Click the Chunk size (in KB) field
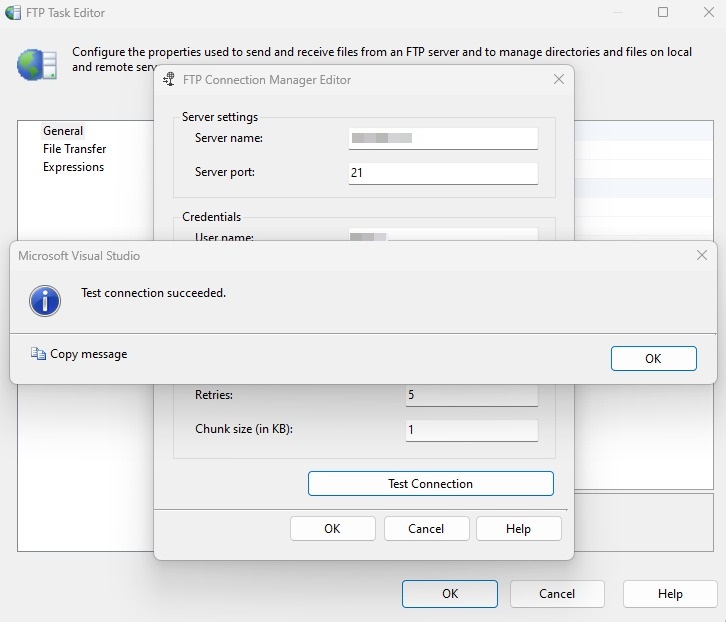Viewport: 726px width, 622px height. click(x=472, y=430)
